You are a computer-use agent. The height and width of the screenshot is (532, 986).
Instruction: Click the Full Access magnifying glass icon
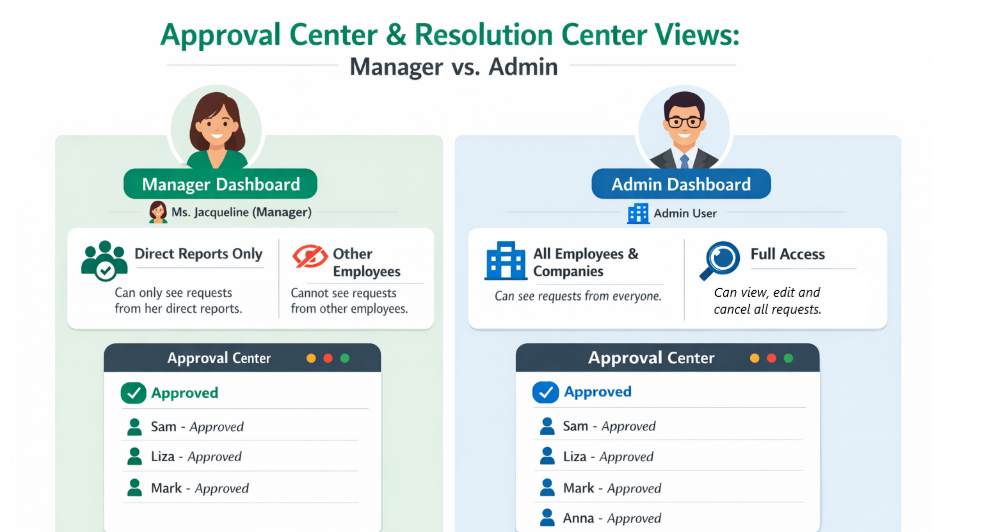point(719,260)
